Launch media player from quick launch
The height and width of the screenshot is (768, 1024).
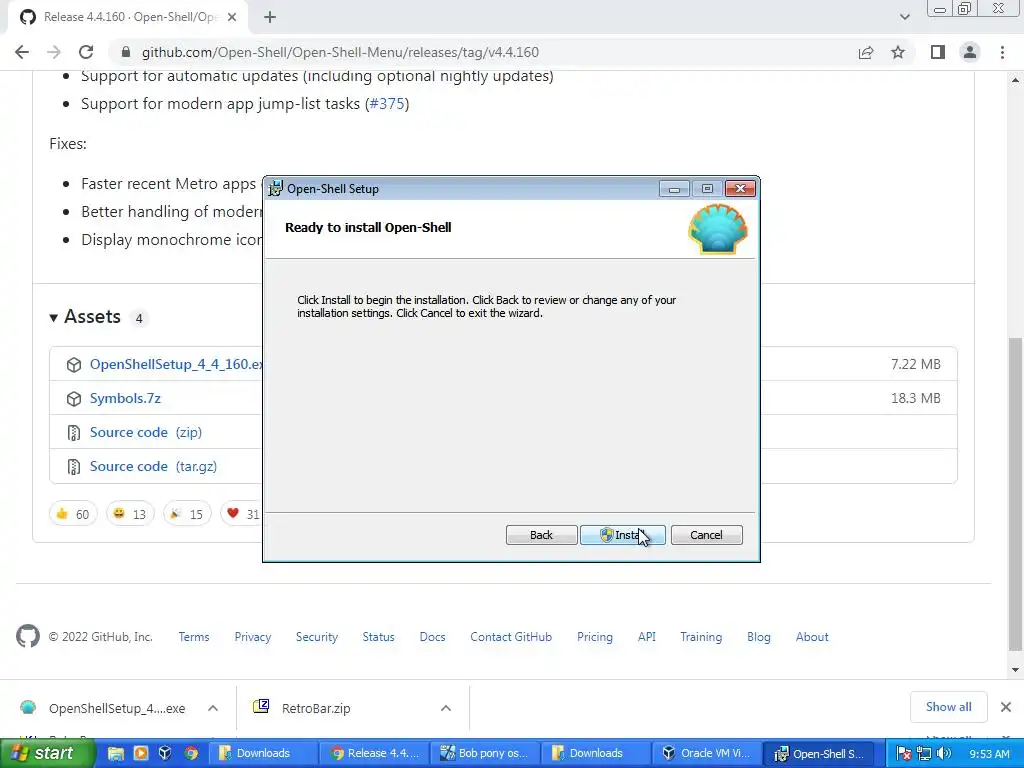click(140, 753)
